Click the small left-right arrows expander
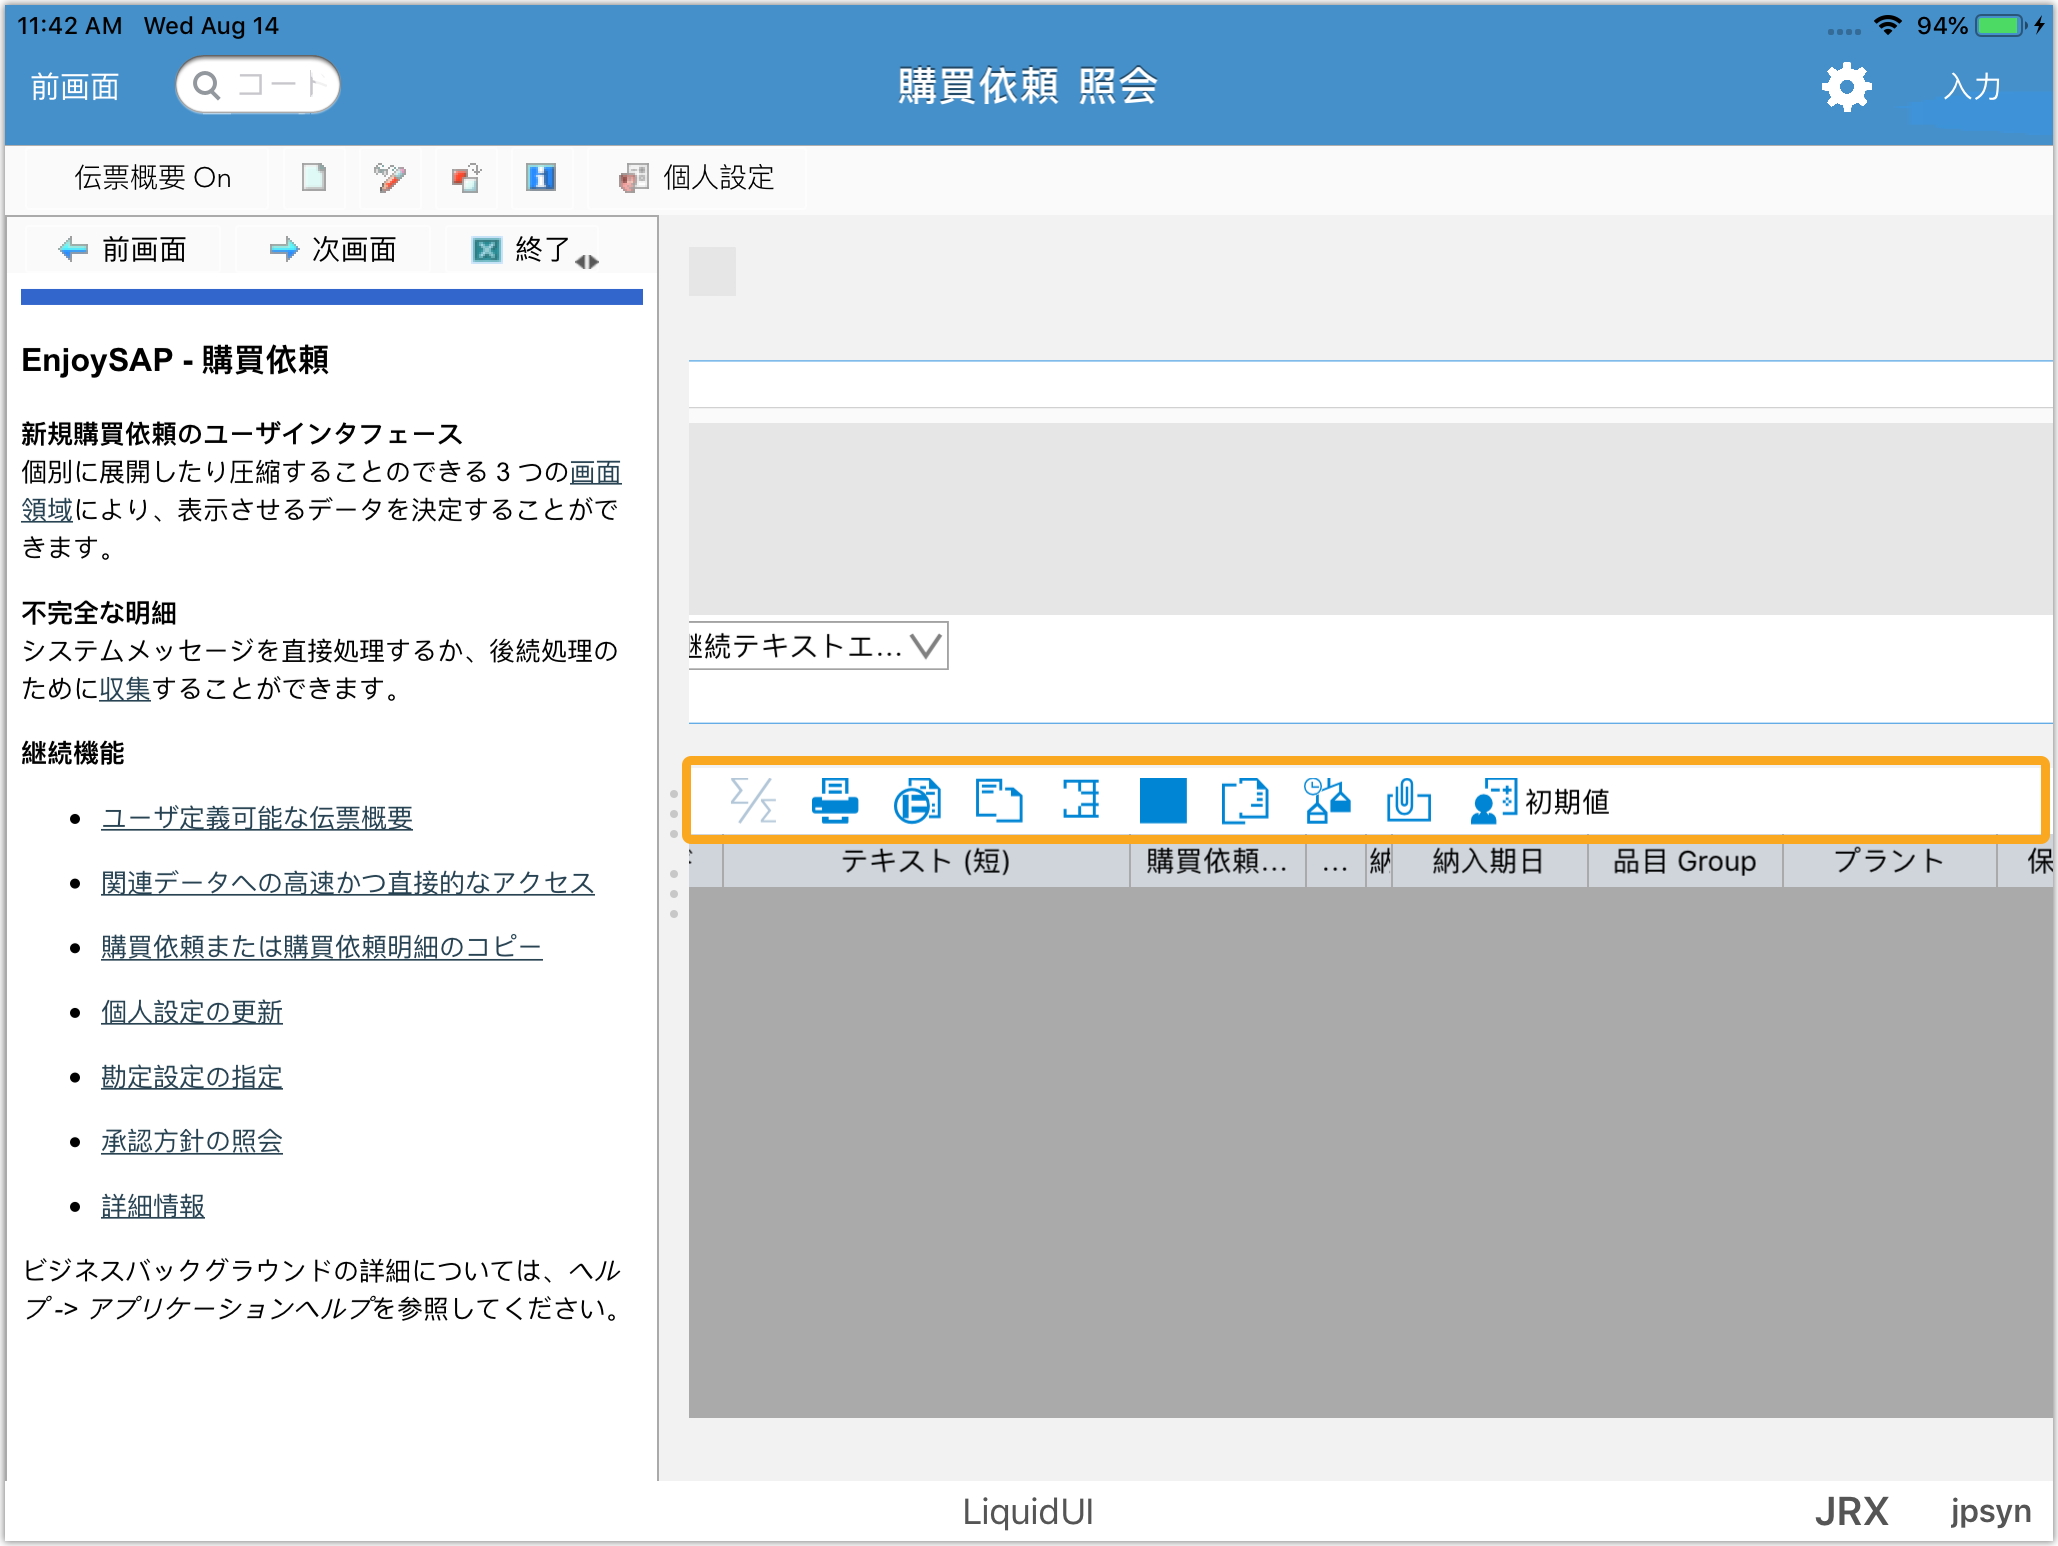 click(587, 262)
